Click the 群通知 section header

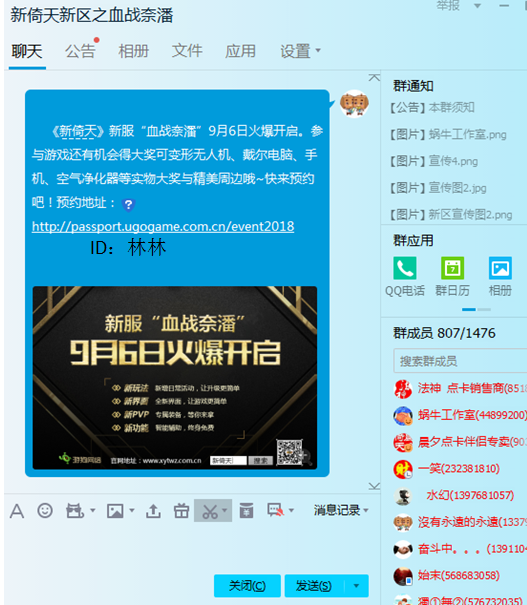pos(413,86)
